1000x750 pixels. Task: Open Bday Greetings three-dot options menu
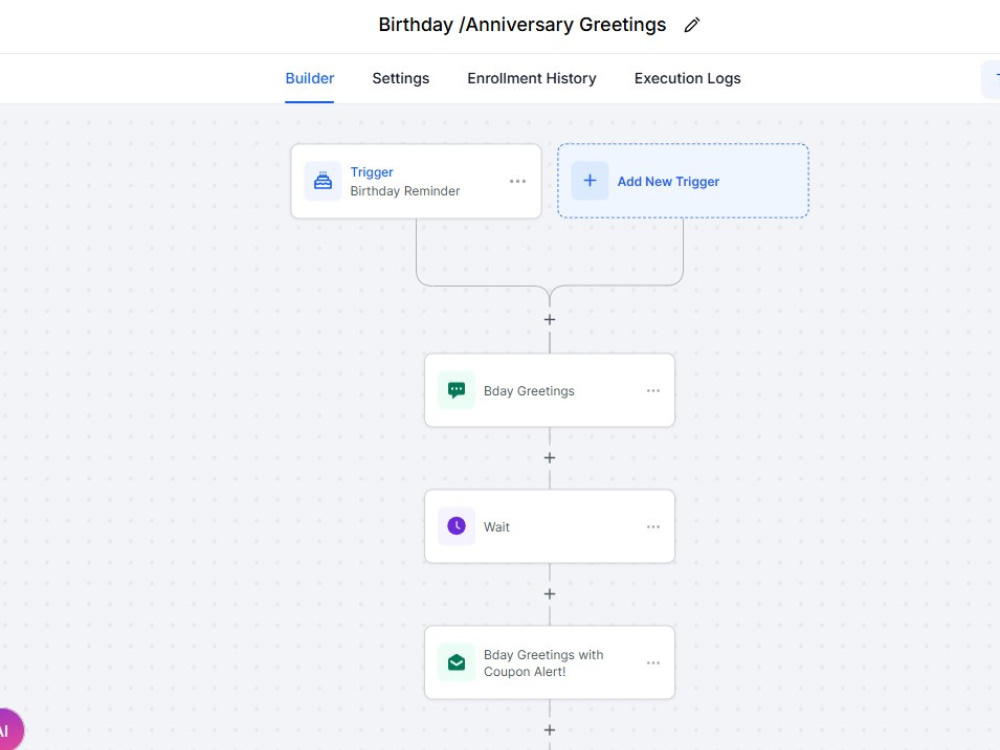point(653,390)
